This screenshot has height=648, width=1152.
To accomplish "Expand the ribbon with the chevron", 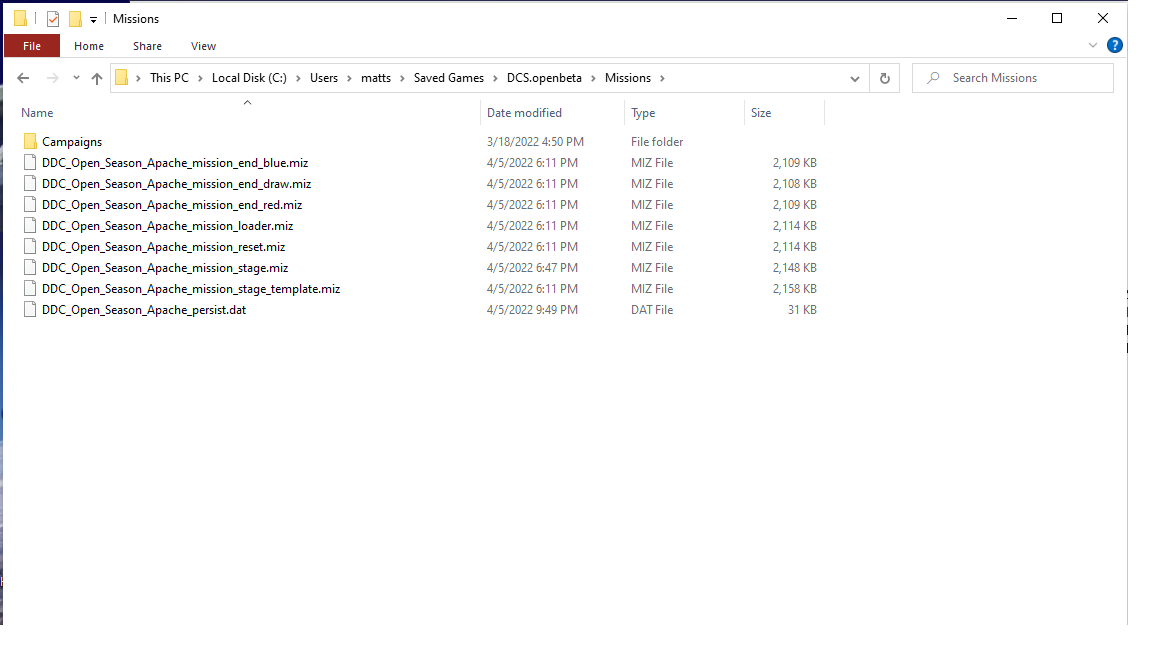I will click(x=1092, y=46).
